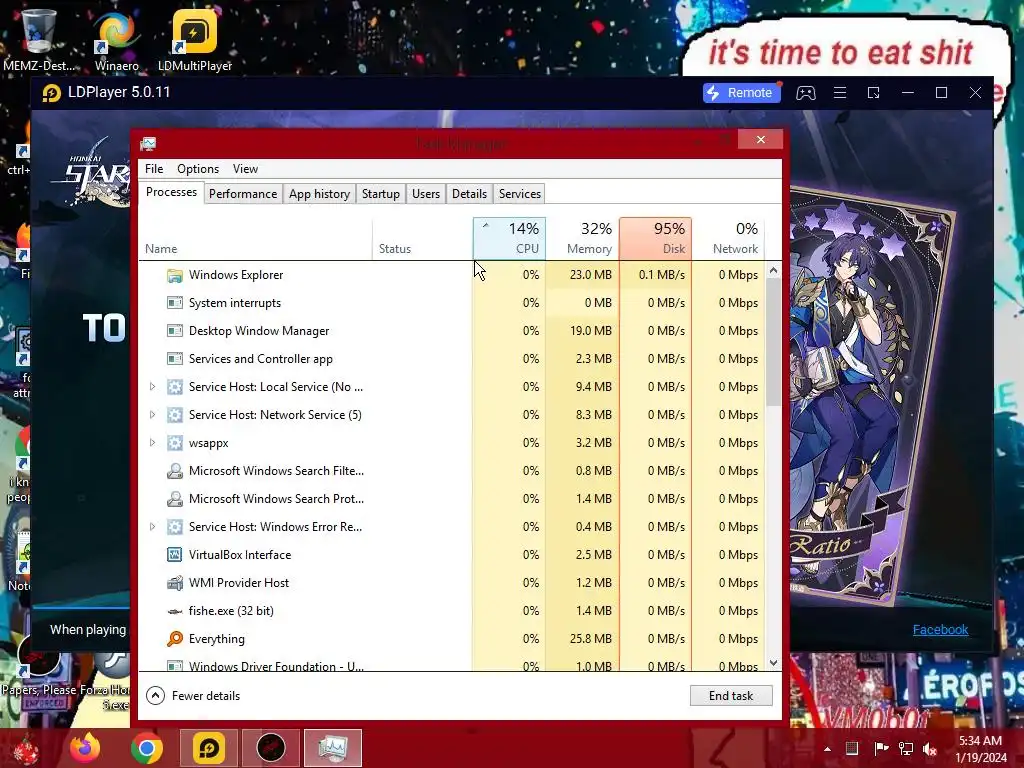1024x768 pixels.
Task: Click the Service Host: Local Service gear icon
Action: (174, 387)
